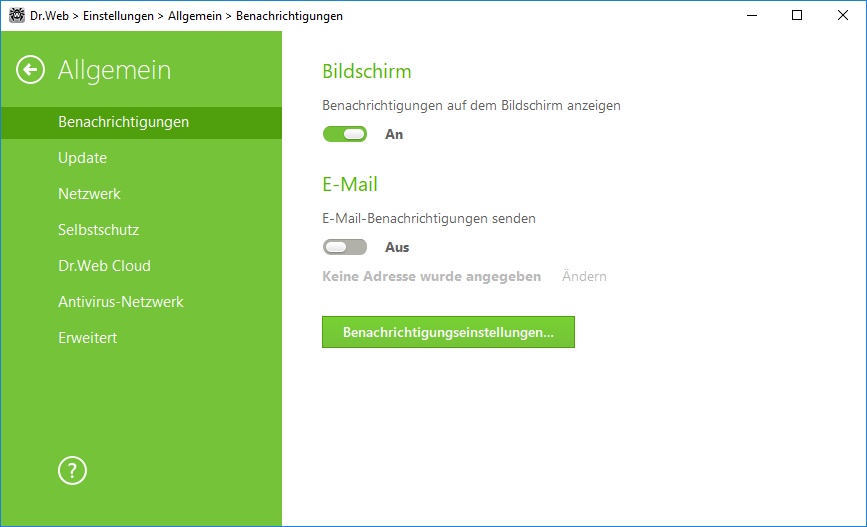Click 'An' toggle status label
The width and height of the screenshot is (867, 527).
[394, 134]
